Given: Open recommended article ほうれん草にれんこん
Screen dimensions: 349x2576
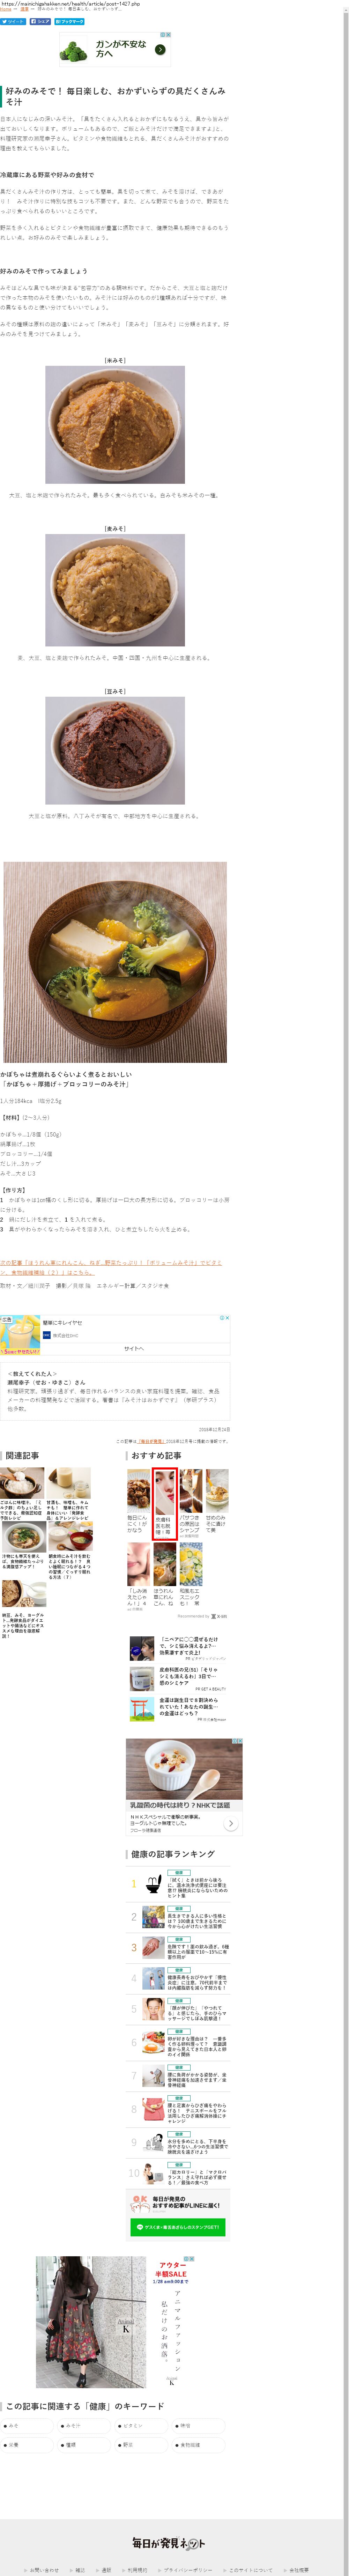Looking at the screenshot, I should coord(164,1575).
